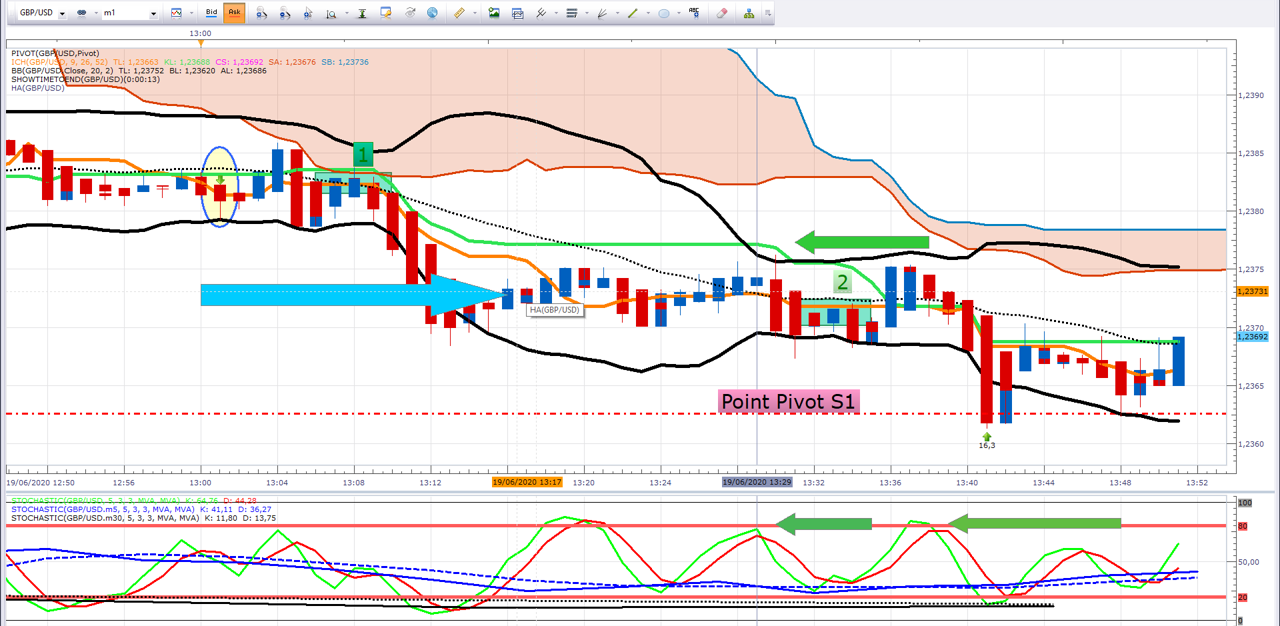Toggle the Bid price button
Image resolution: width=1280 pixels, height=626 pixels.
click(211, 14)
